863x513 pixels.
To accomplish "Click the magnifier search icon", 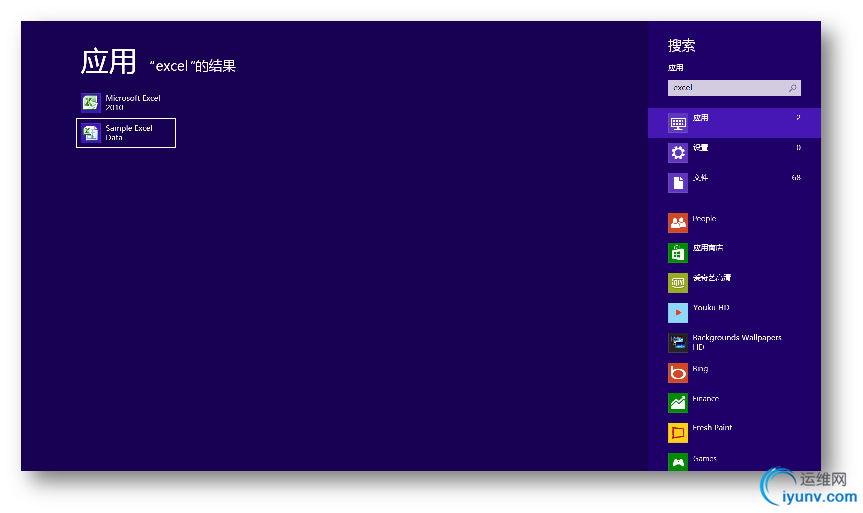I will coord(792,88).
